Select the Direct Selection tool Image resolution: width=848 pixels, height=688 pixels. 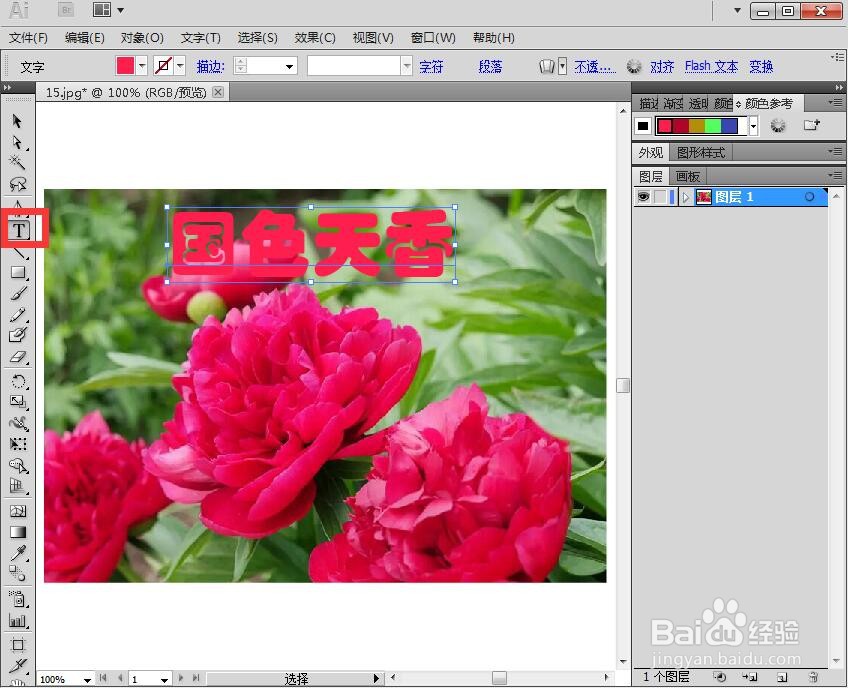click(x=17, y=142)
